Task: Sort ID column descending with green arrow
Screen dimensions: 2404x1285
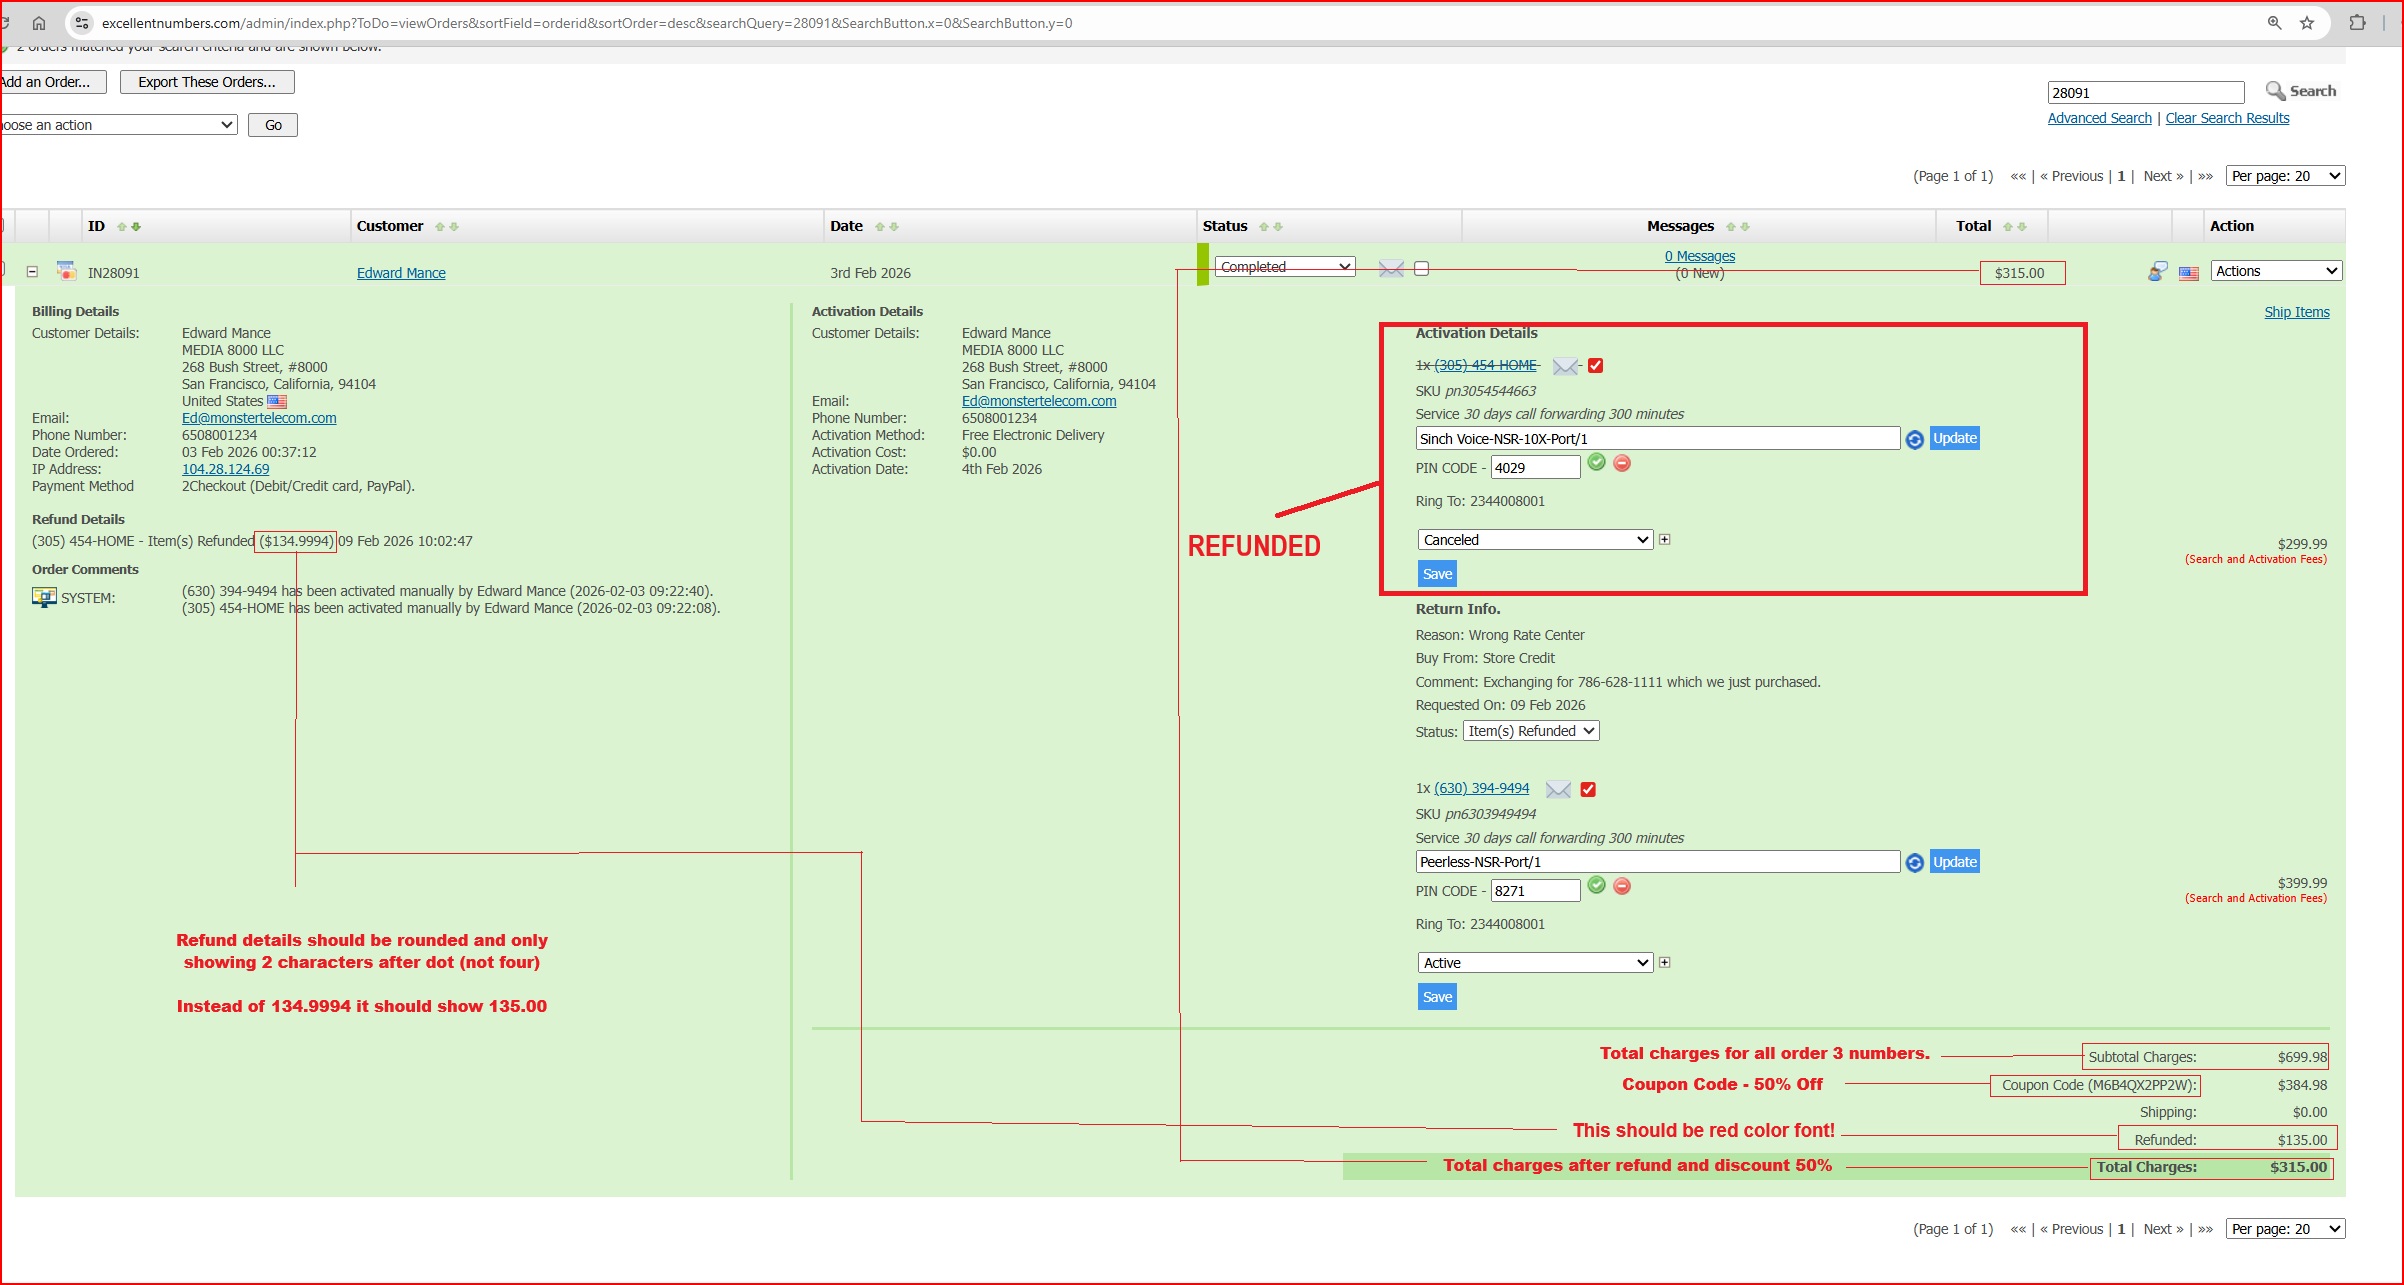Action: click(x=136, y=227)
